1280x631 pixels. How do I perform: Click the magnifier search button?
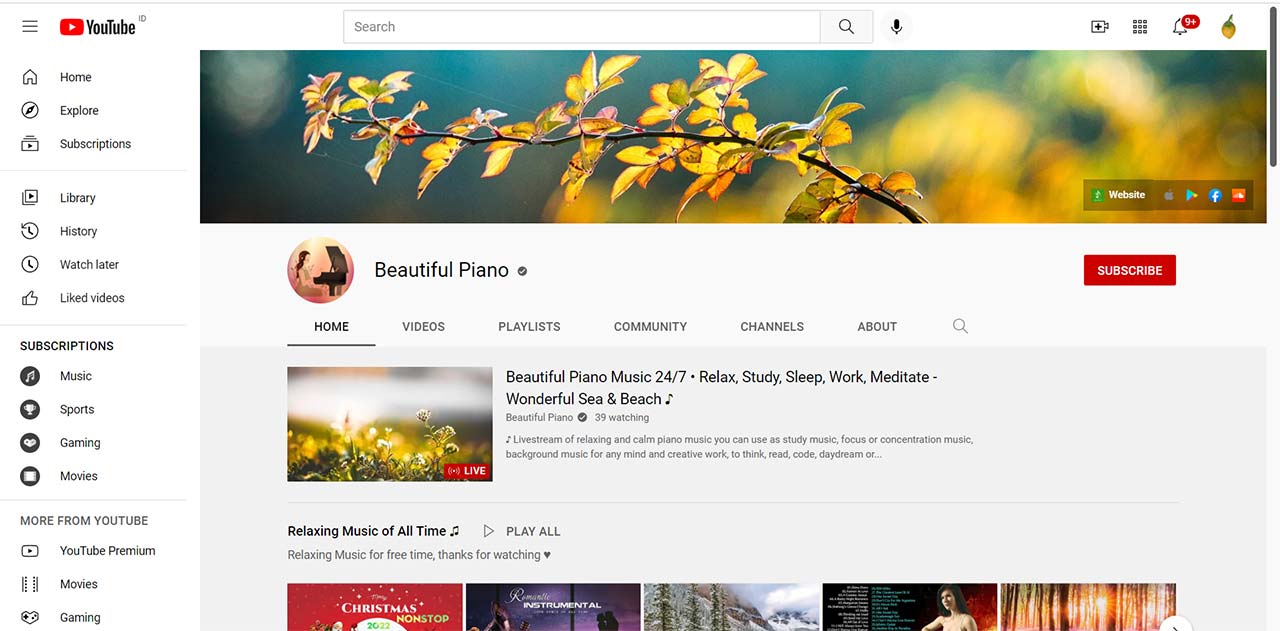tap(846, 27)
